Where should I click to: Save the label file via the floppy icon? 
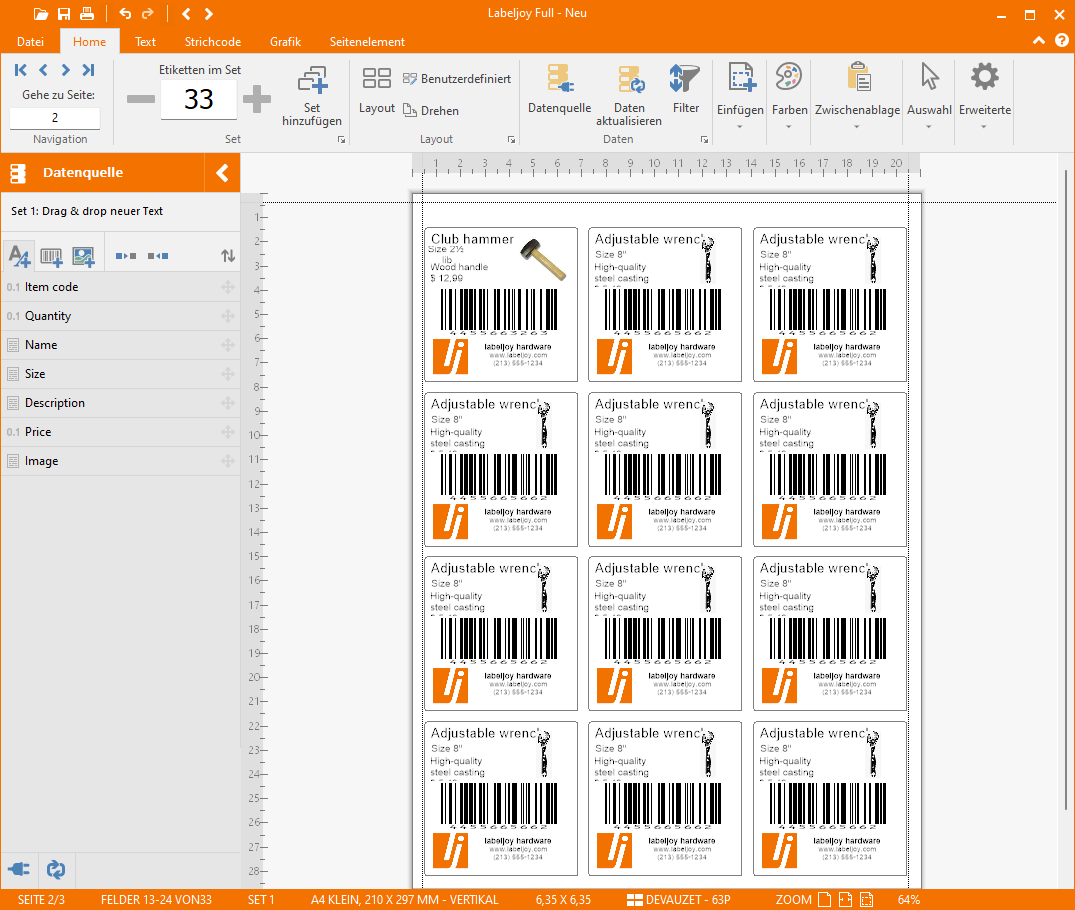[64, 14]
